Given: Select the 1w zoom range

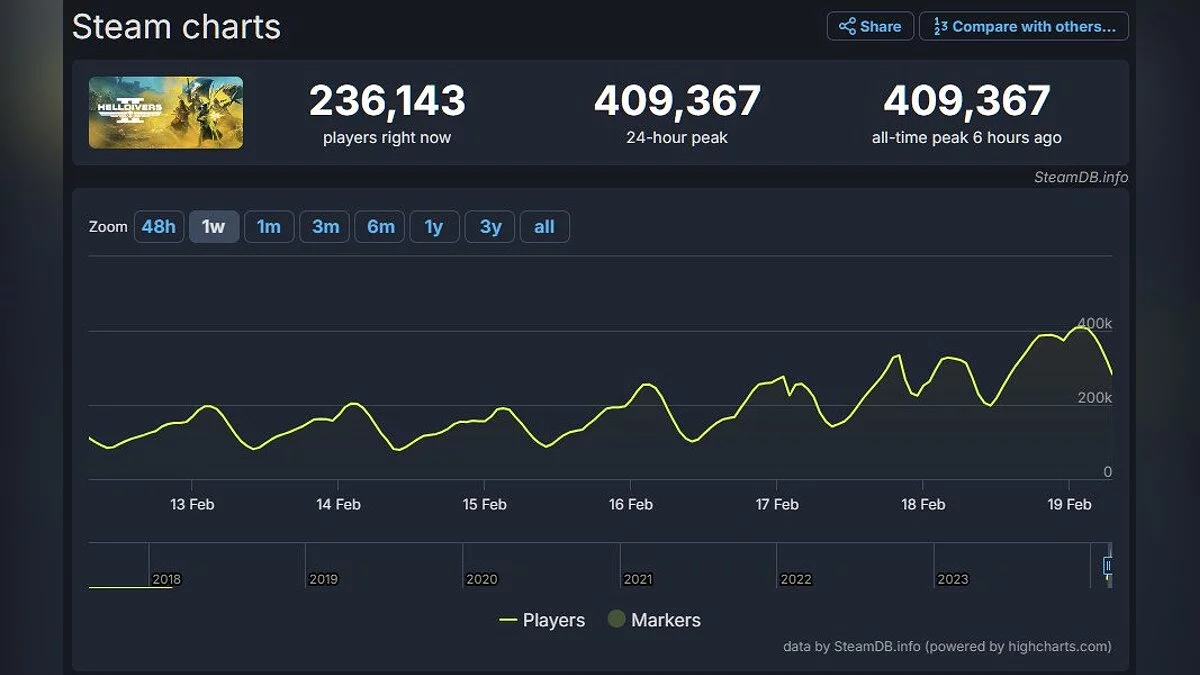Looking at the screenshot, I should click(x=214, y=227).
